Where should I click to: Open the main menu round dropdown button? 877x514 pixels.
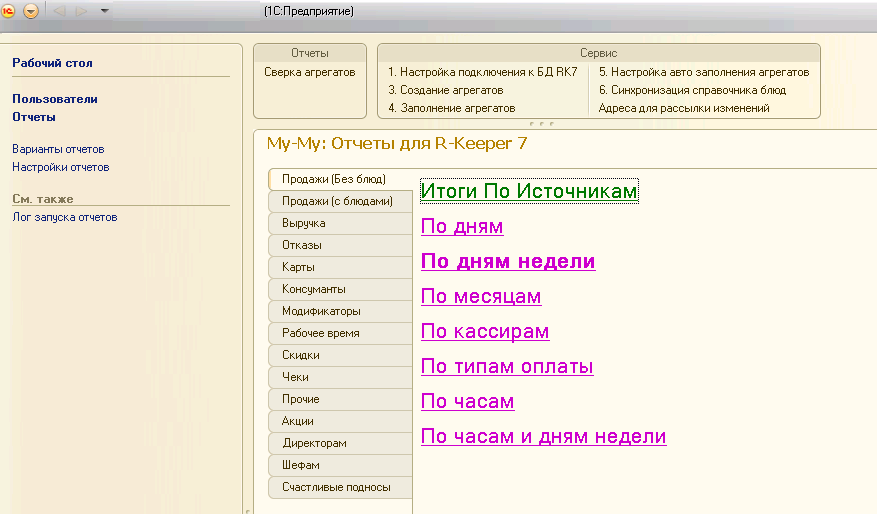pyautogui.click(x=31, y=11)
